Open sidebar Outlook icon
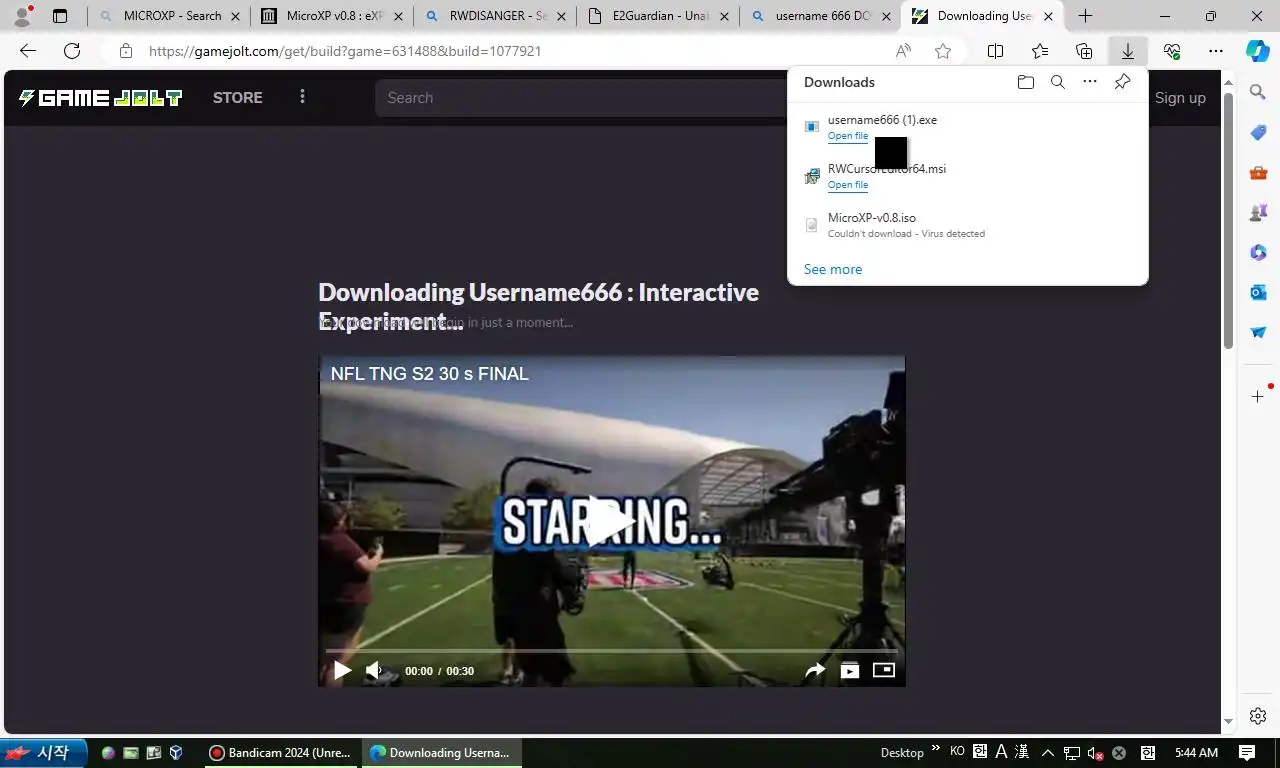 tap(1258, 292)
